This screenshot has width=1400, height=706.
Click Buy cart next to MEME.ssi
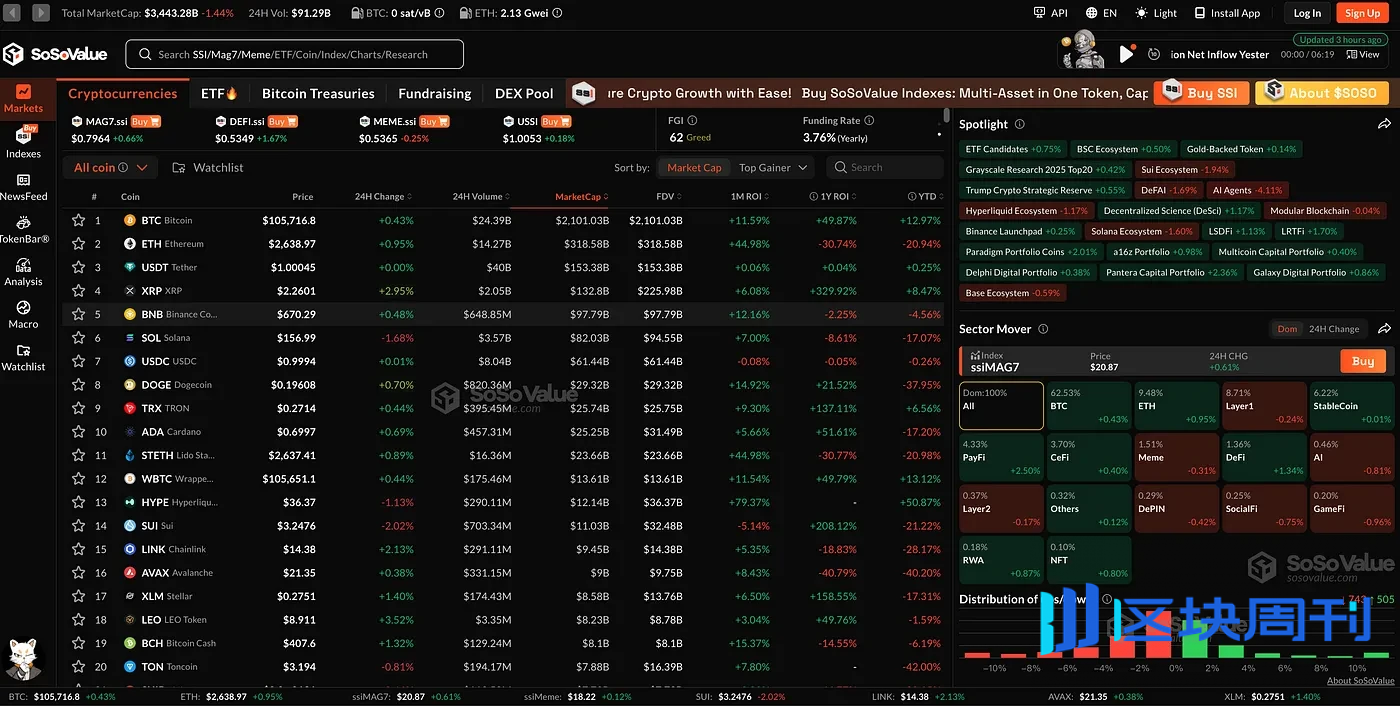pos(433,121)
